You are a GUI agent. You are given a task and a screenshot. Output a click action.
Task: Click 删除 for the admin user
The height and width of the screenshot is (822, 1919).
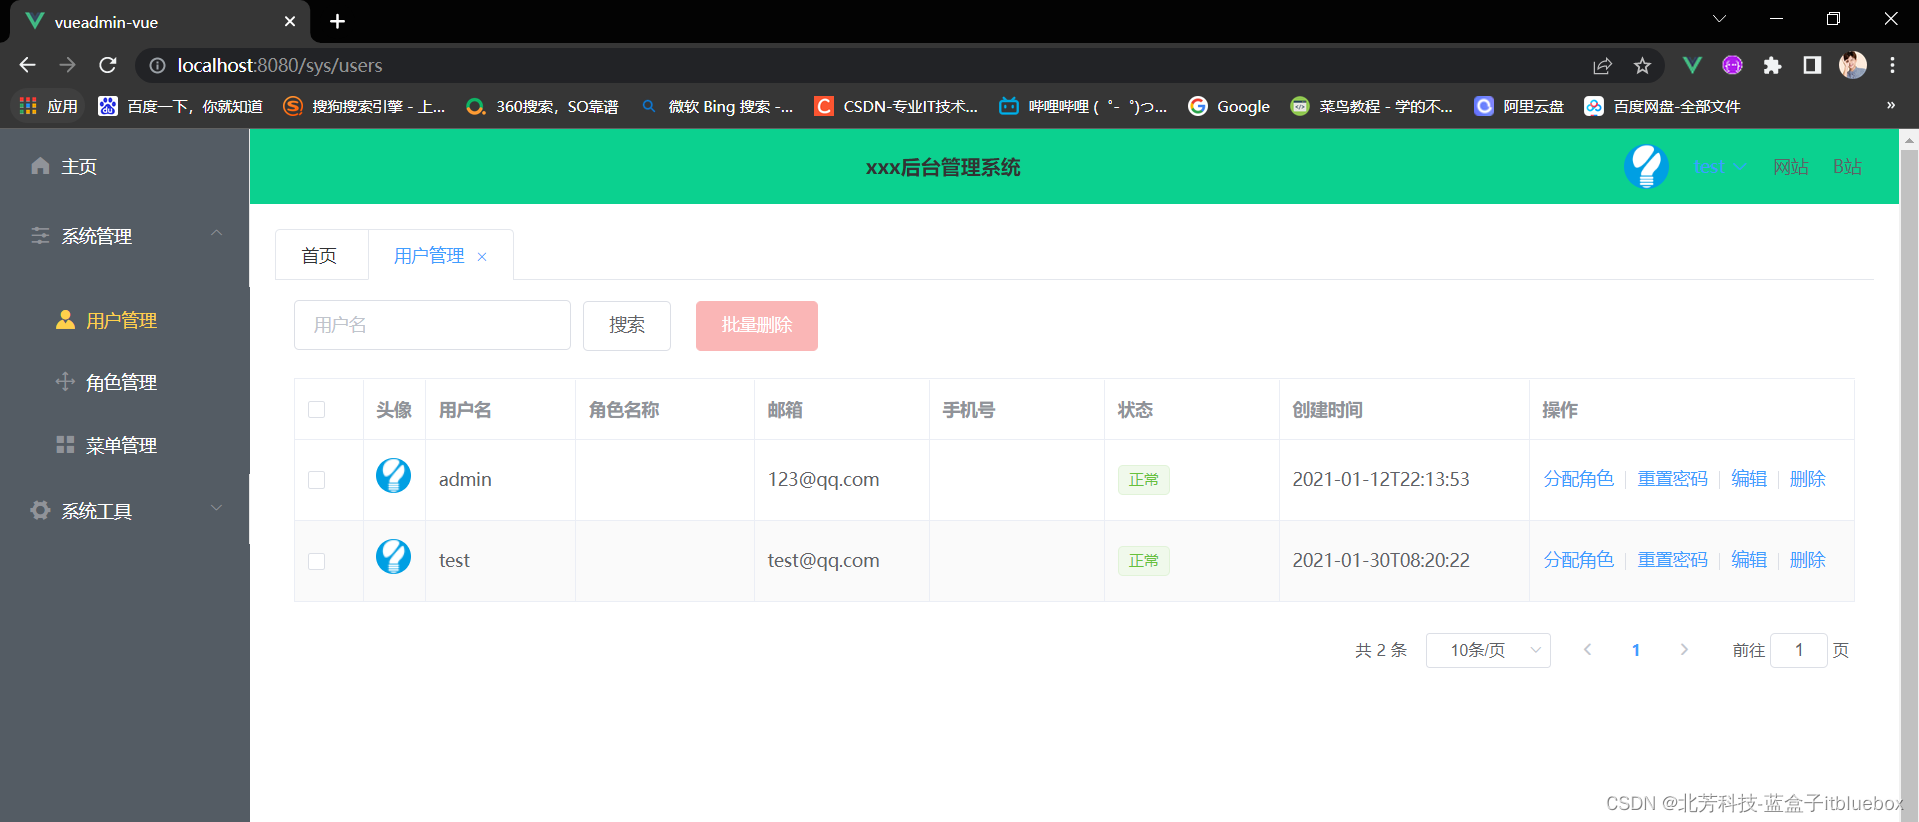1808,479
